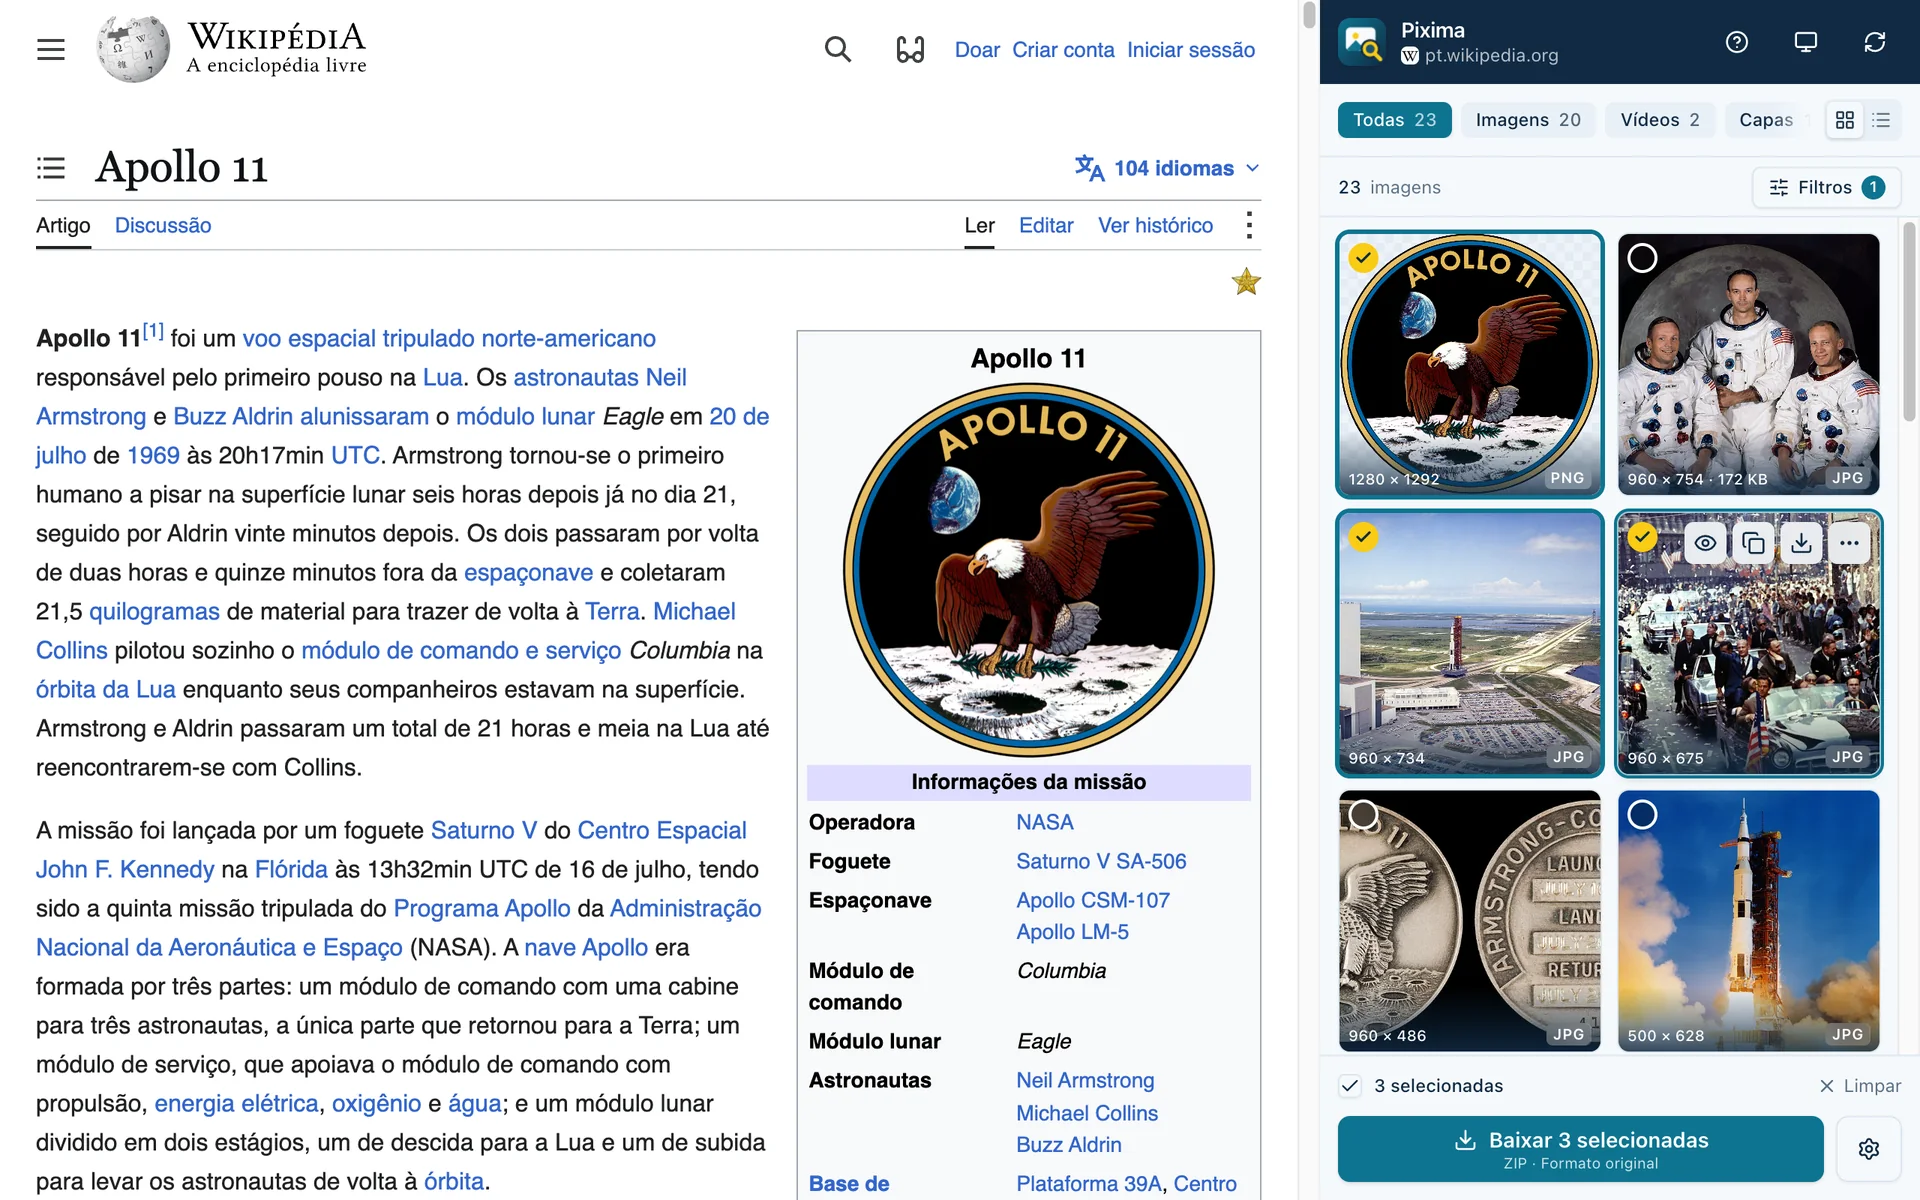Download the parade photo individually
Screen dimensions: 1920x1200
click(1801, 543)
